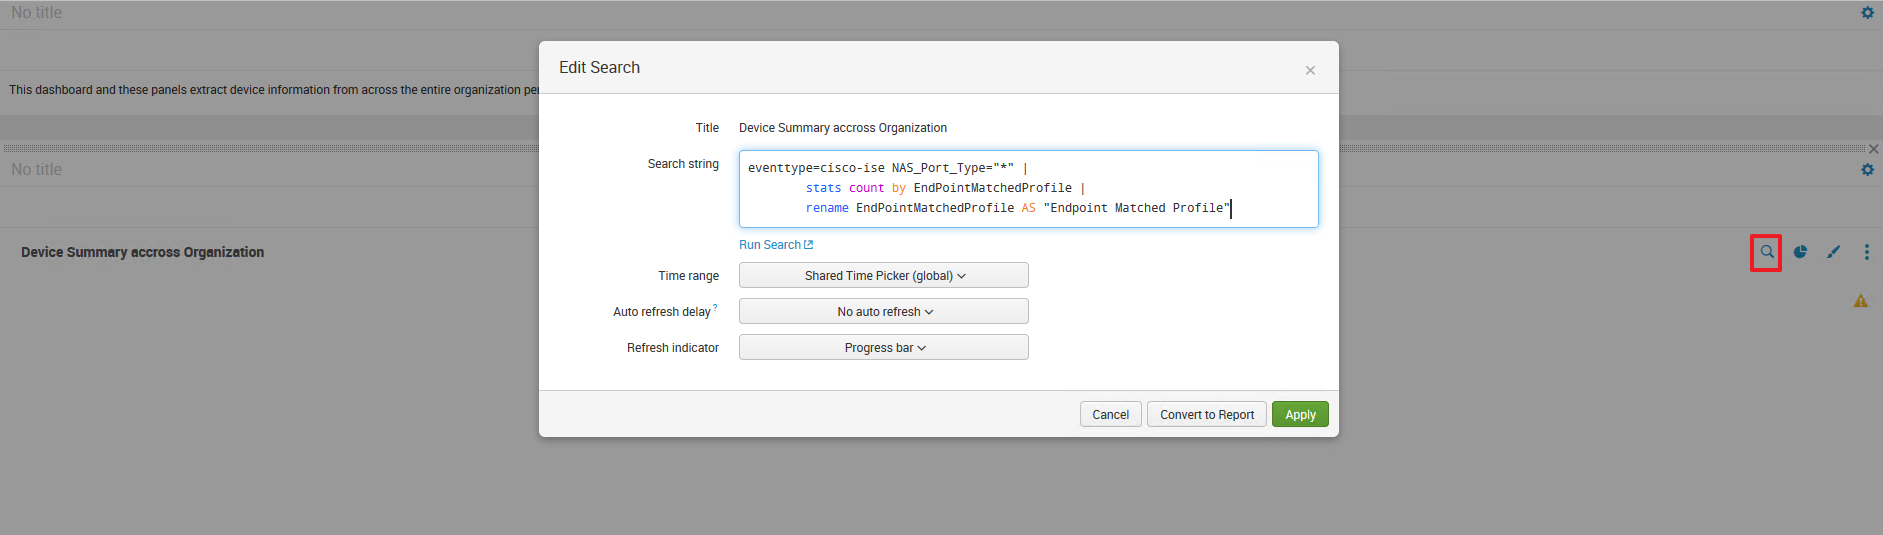Open the gear settings beside the second No title
The image size is (1883, 535).
click(1867, 170)
